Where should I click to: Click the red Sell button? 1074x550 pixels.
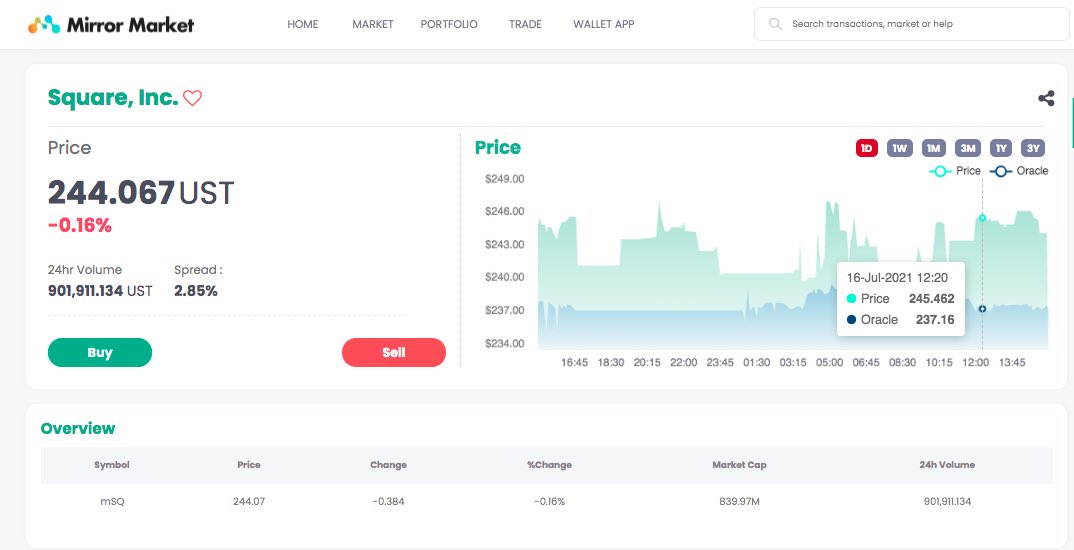point(394,353)
